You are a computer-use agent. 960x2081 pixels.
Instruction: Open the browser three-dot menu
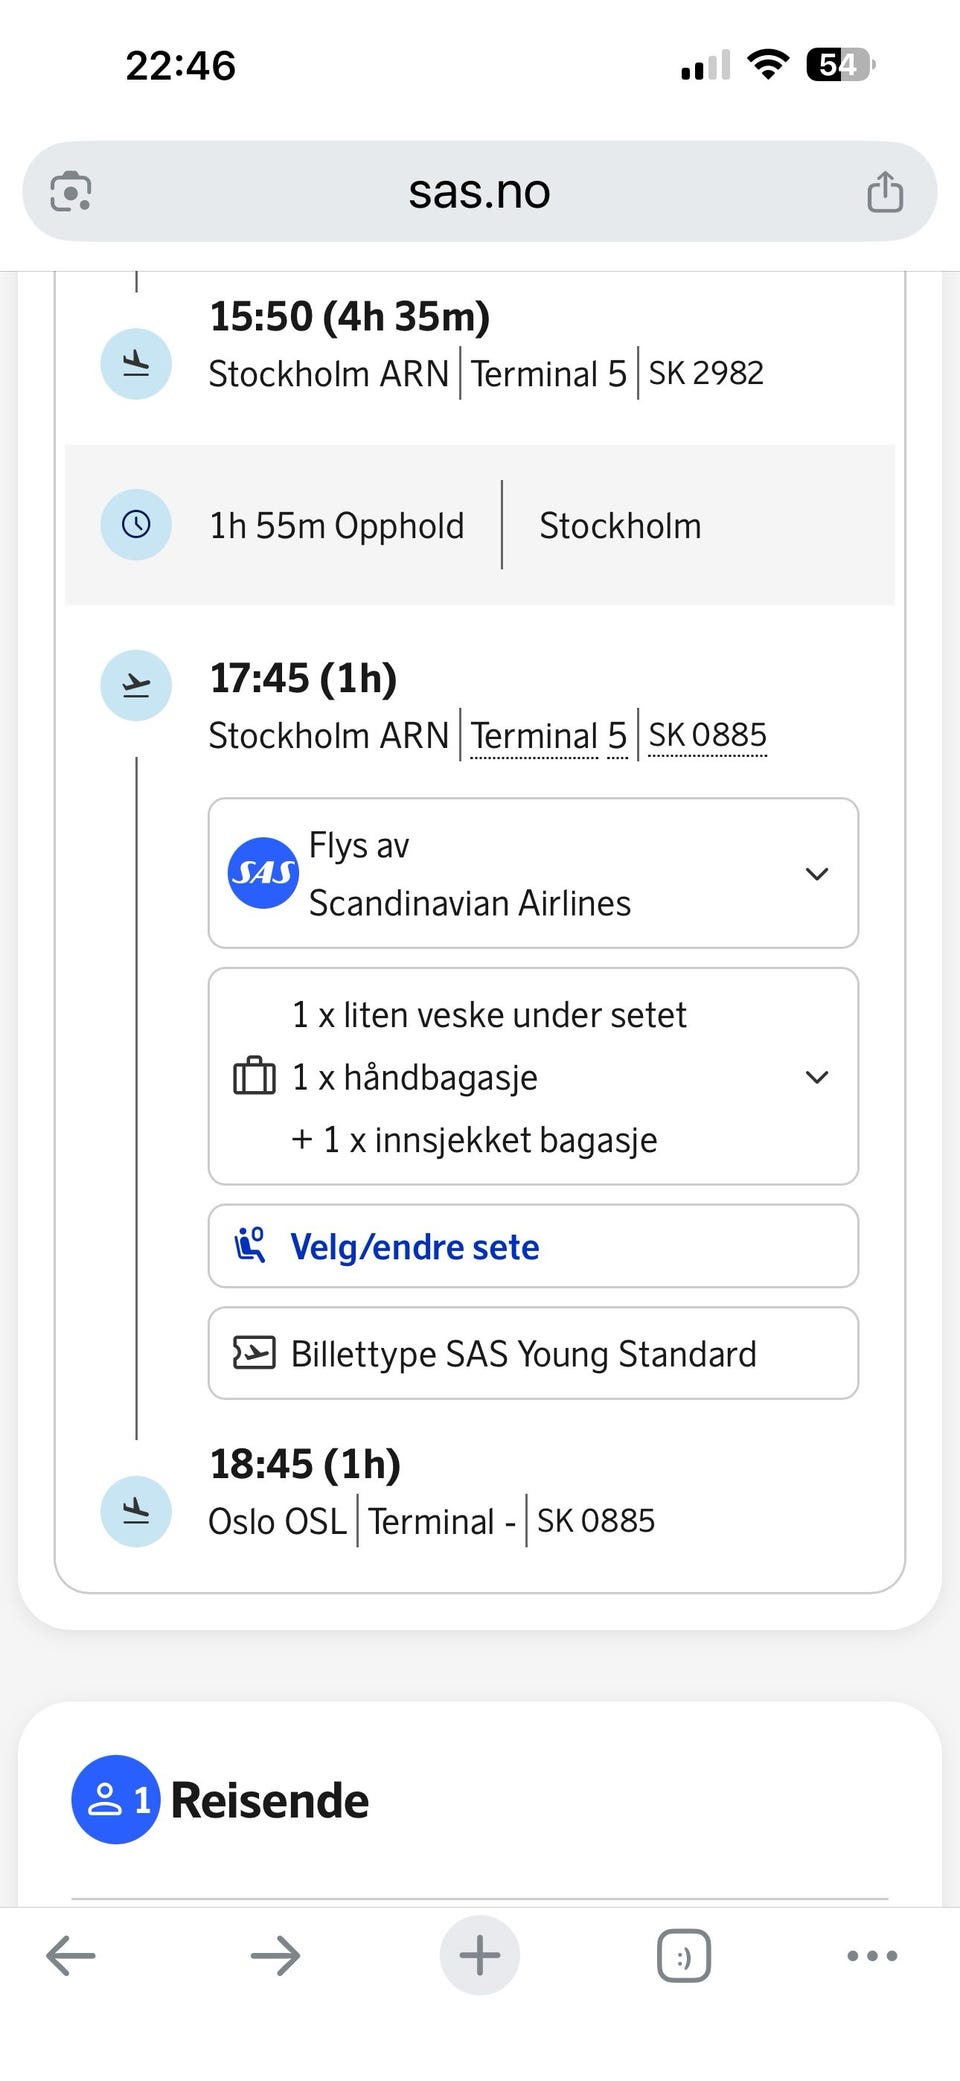coord(872,1955)
